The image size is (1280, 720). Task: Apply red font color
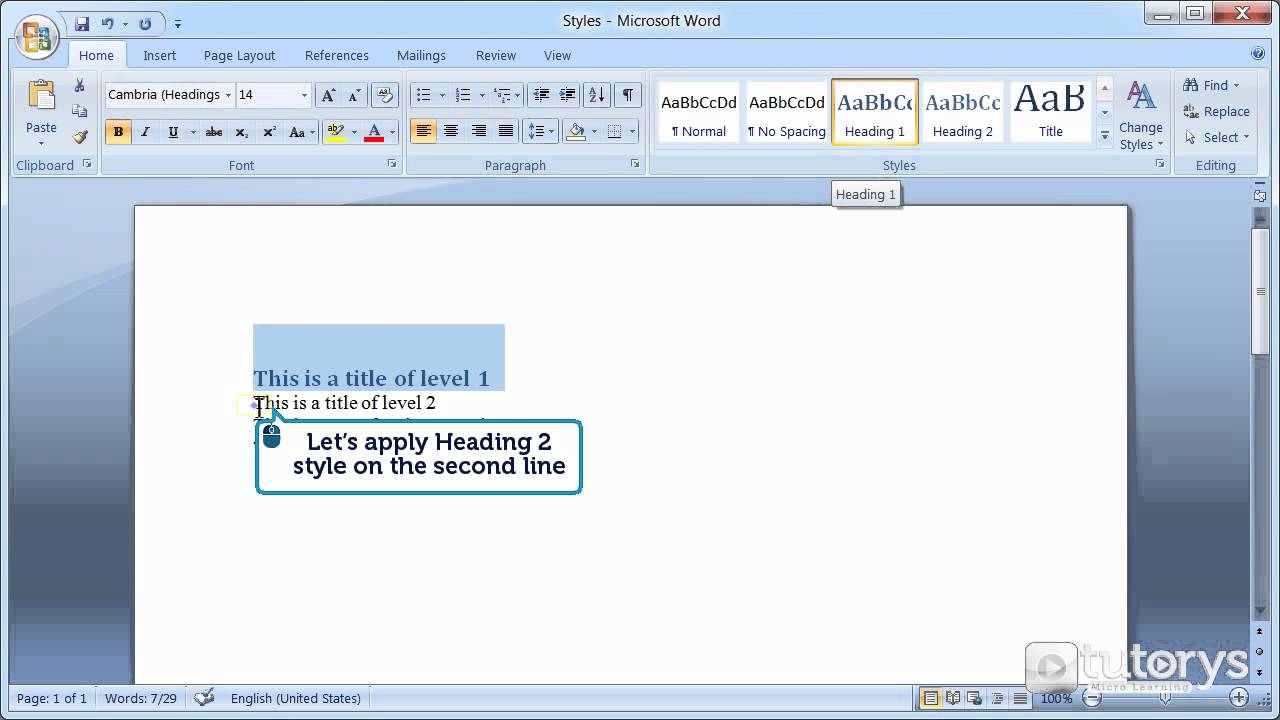coord(375,132)
